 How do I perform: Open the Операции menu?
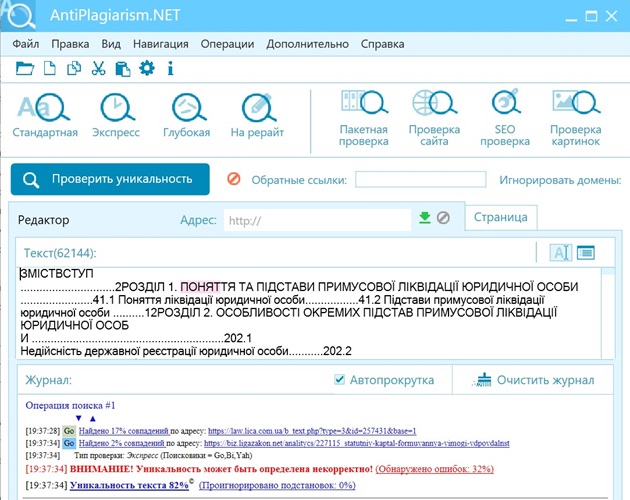227,44
